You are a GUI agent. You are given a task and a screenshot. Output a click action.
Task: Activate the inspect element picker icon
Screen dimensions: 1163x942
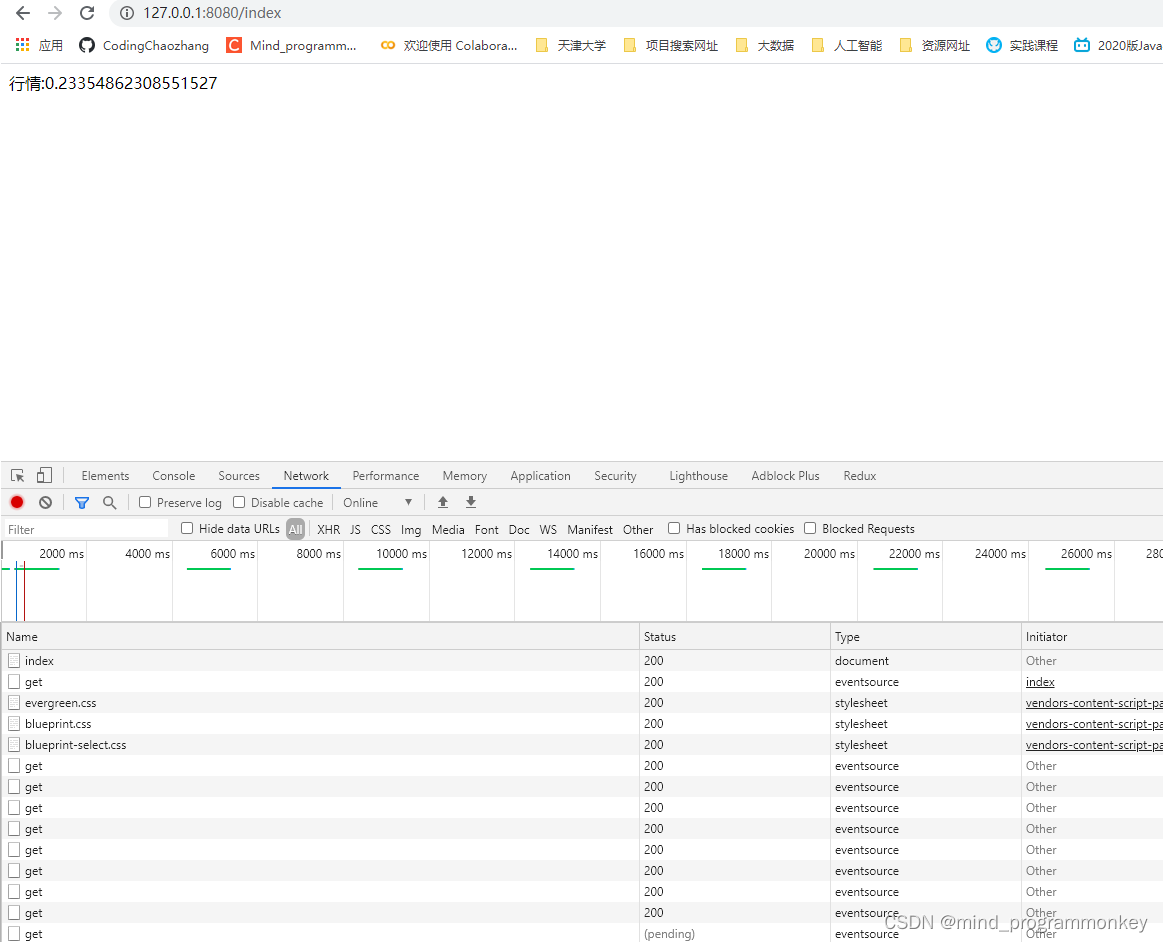pyautogui.click(x=18, y=475)
